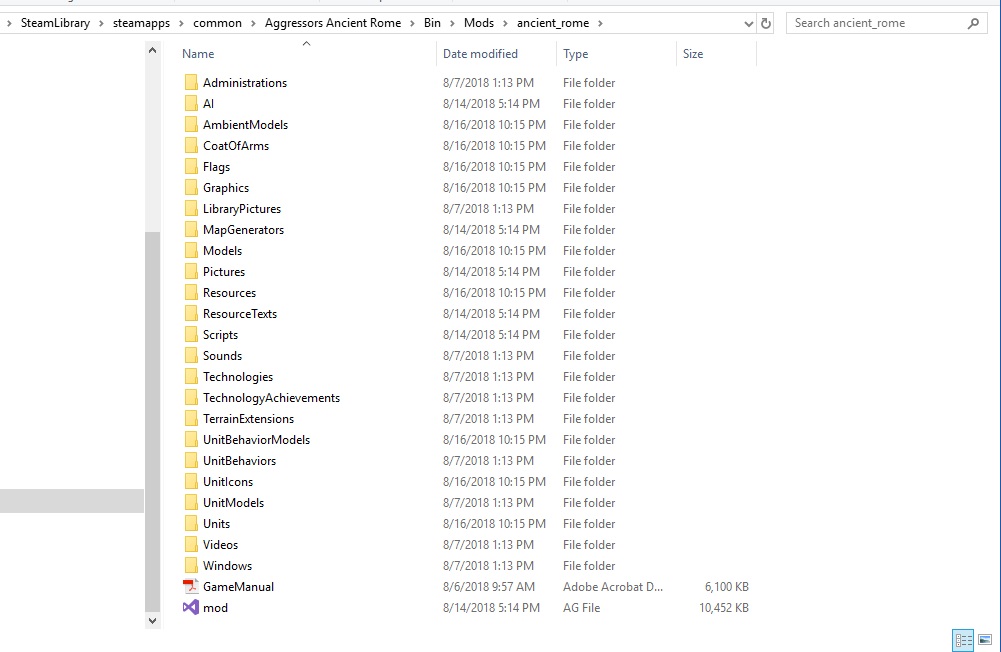Image resolution: width=1001 pixels, height=652 pixels.
Task: Click the navigation pane scrollbar thumb
Action: (x=153, y=421)
